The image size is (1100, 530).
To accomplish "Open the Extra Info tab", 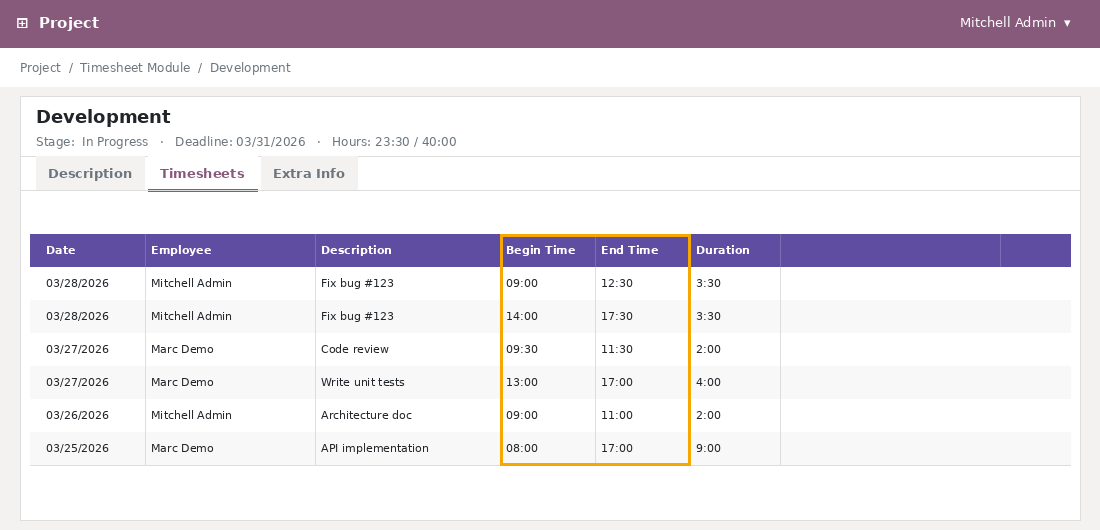I will coord(309,173).
